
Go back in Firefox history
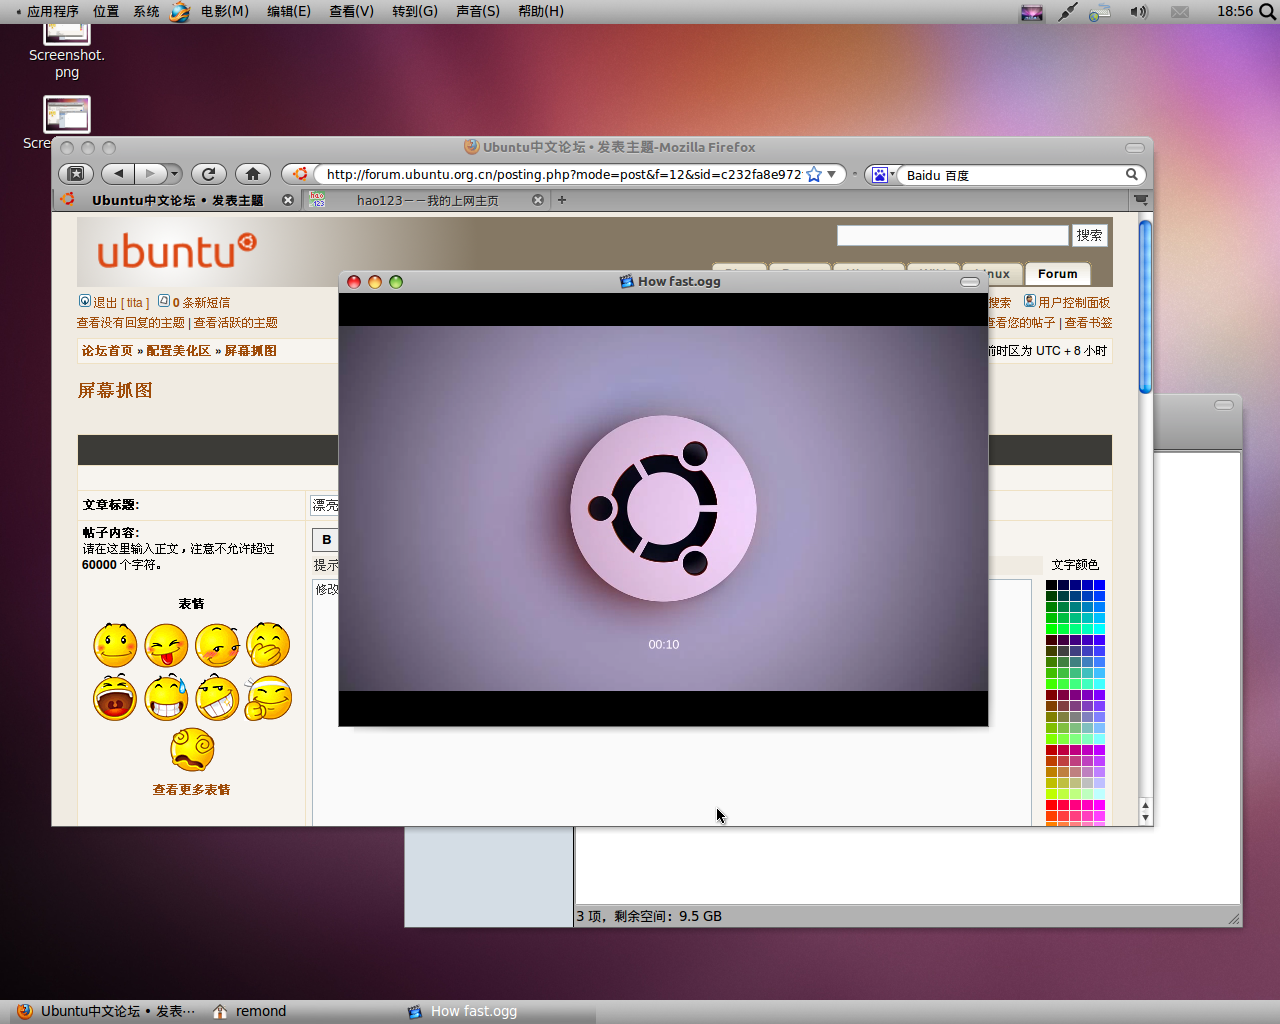click(x=118, y=174)
